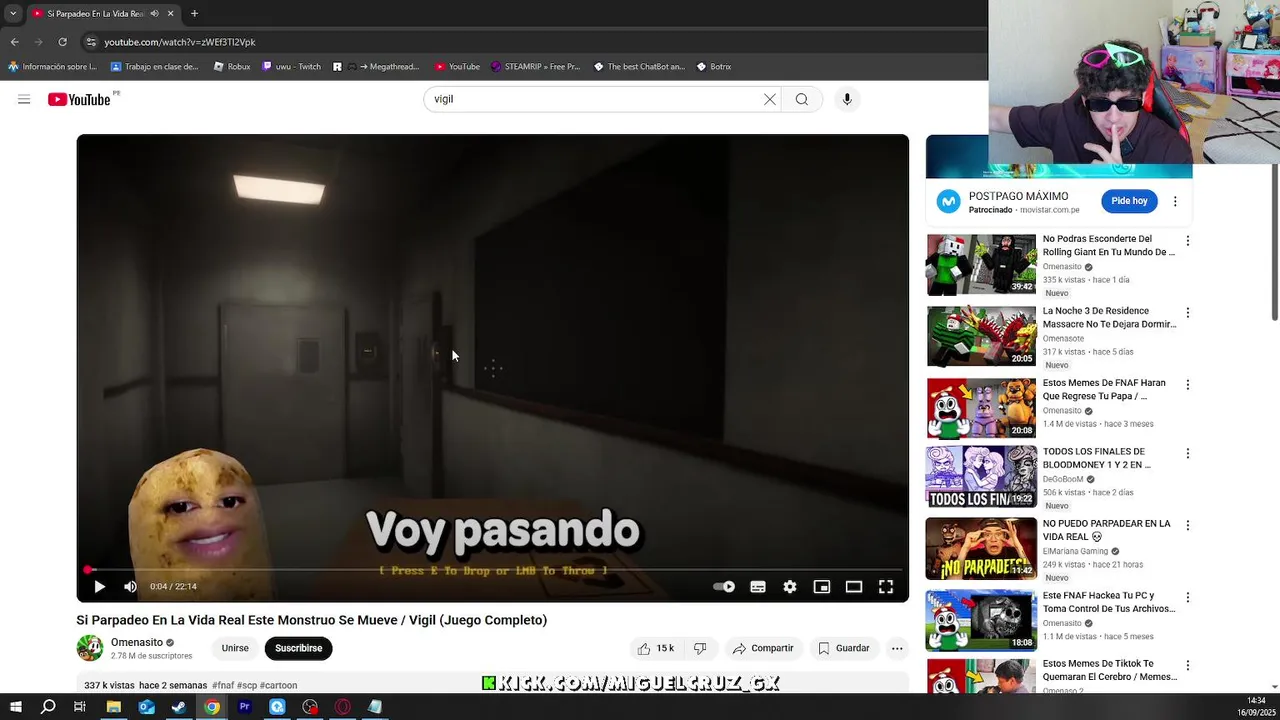Image resolution: width=1280 pixels, height=720 pixels.
Task: Open options for the Rolling Giant video
Action: click(1188, 241)
